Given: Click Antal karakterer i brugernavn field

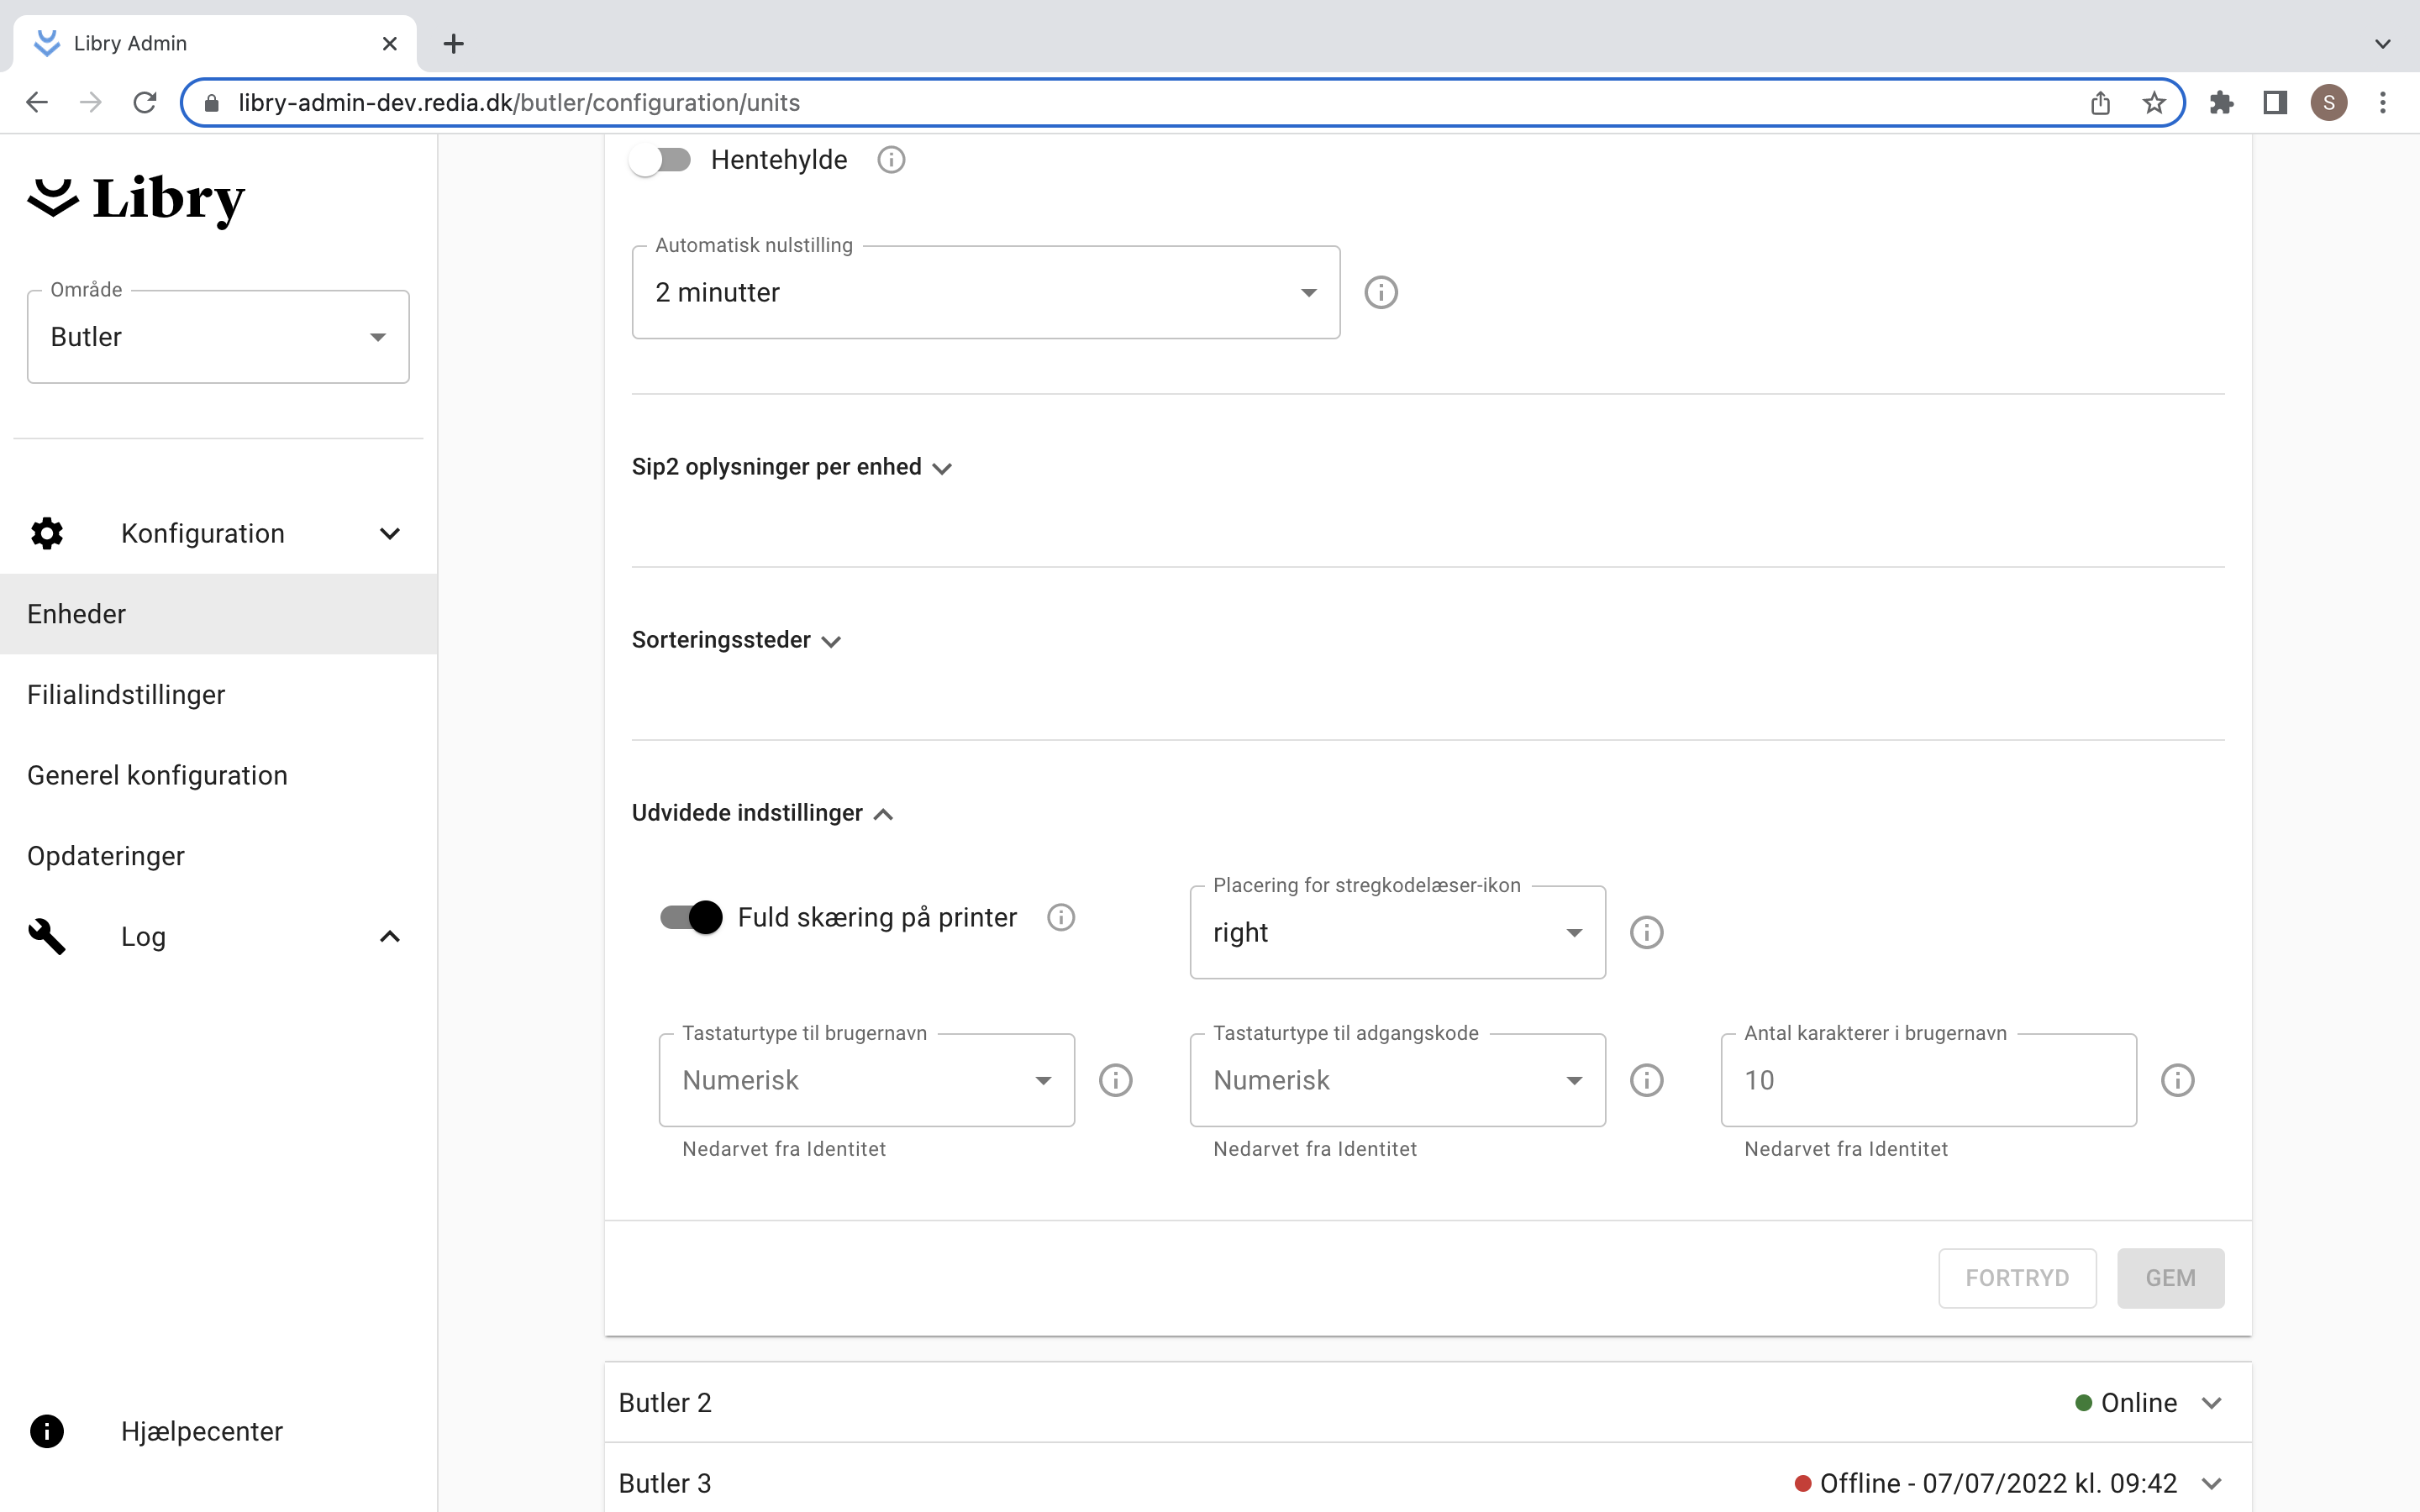Looking at the screenshot, I should [1927, 1080].
